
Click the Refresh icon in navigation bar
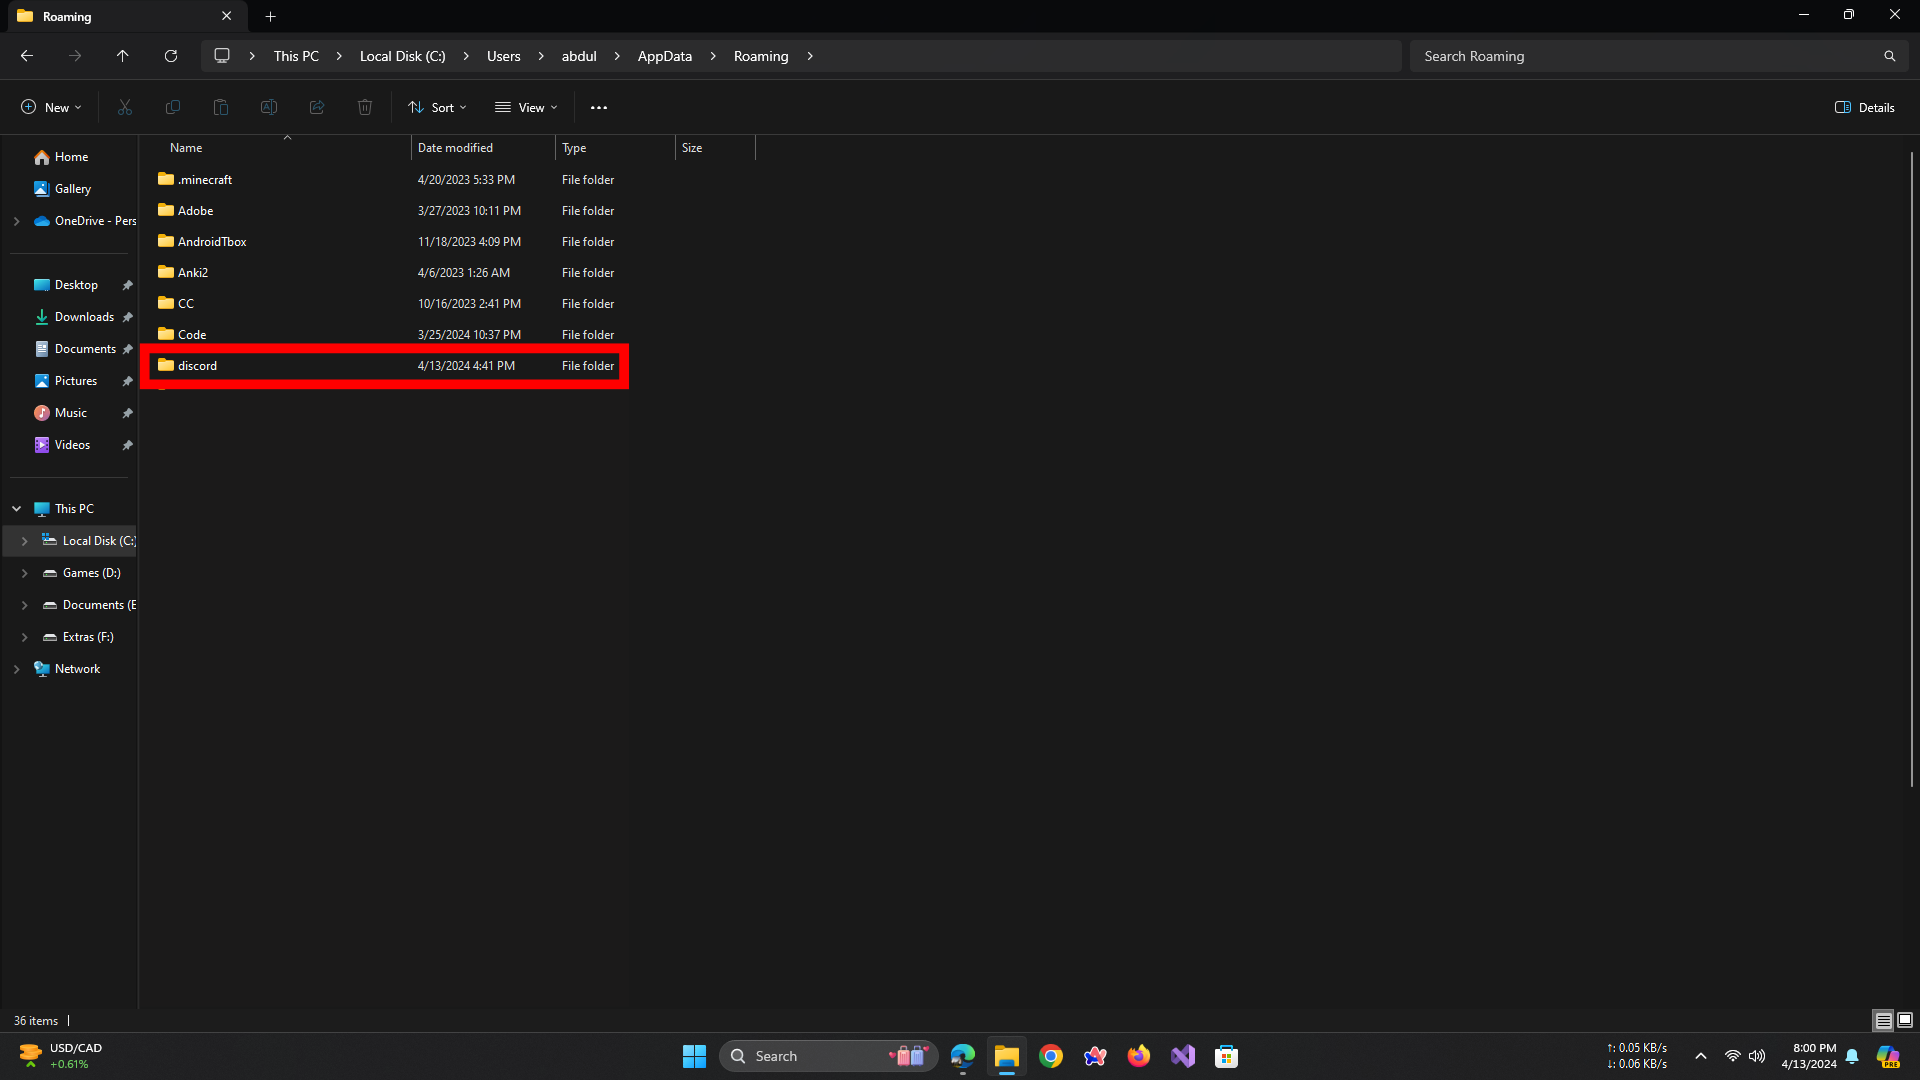171,56
